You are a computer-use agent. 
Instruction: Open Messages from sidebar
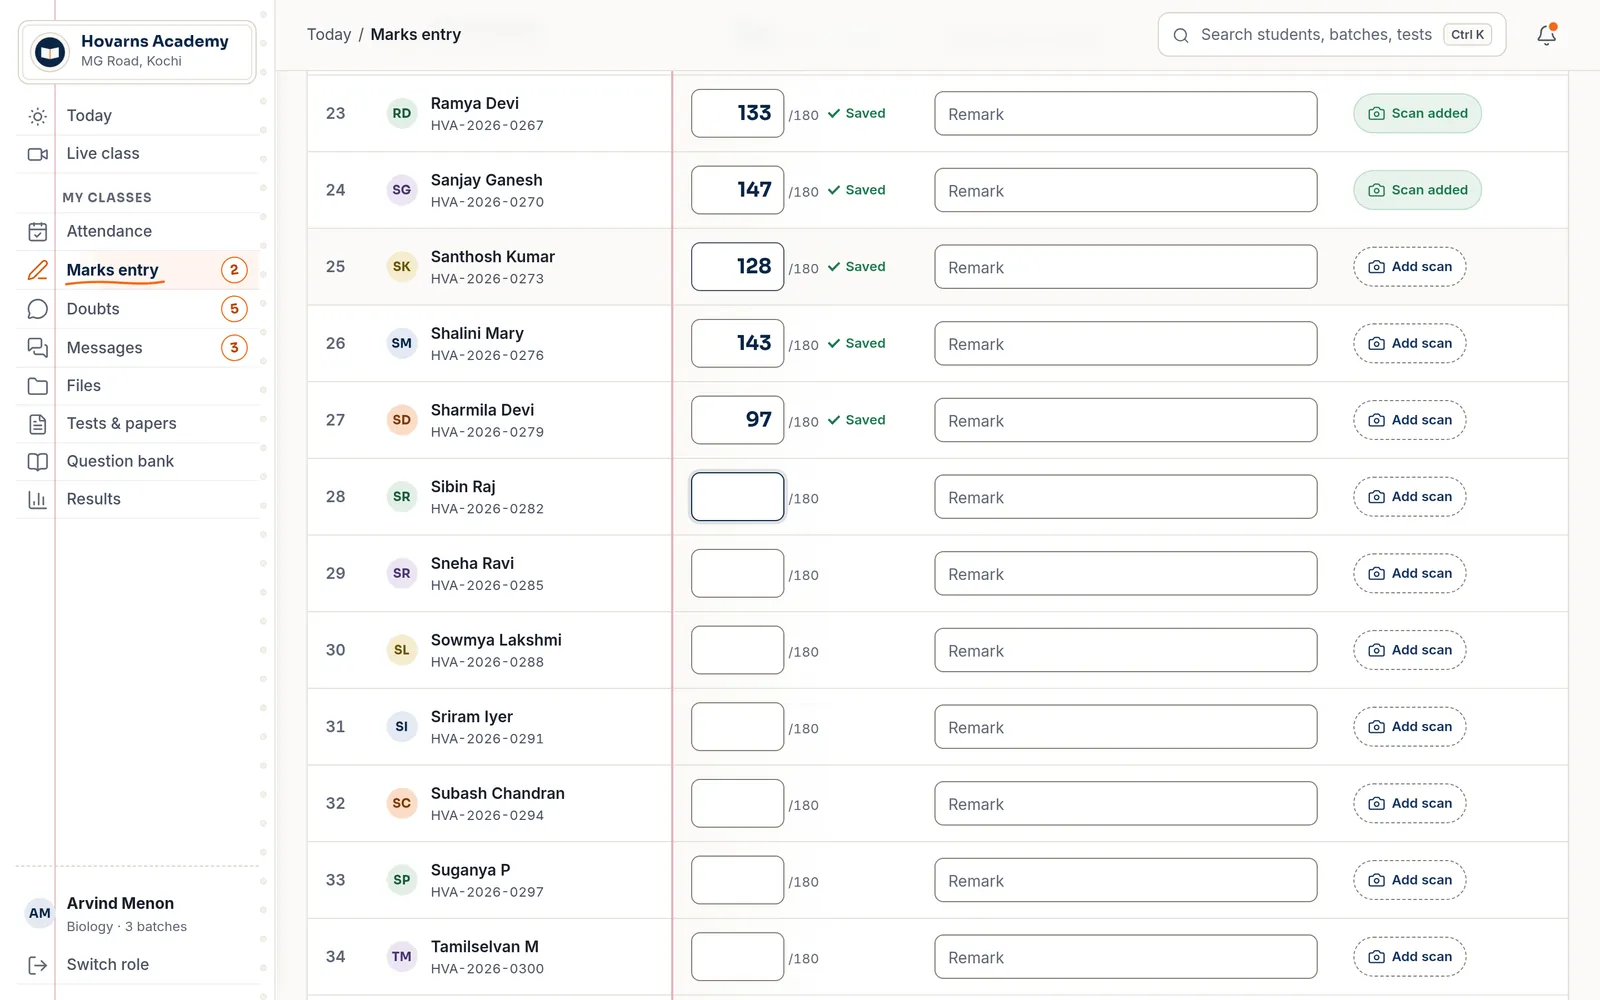pyautogui.click(x=138, y=348)
